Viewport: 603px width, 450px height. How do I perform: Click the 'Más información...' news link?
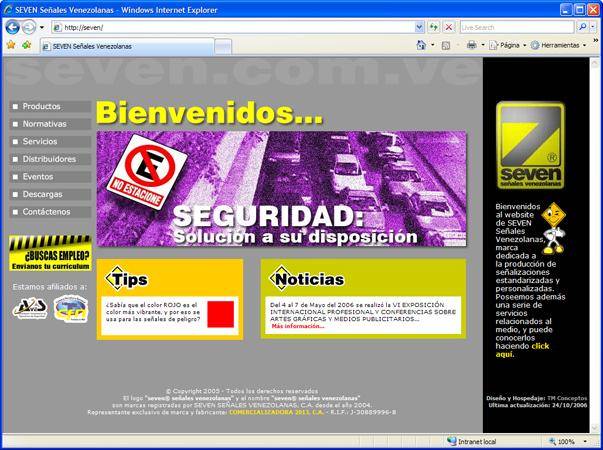click(297, 326)
